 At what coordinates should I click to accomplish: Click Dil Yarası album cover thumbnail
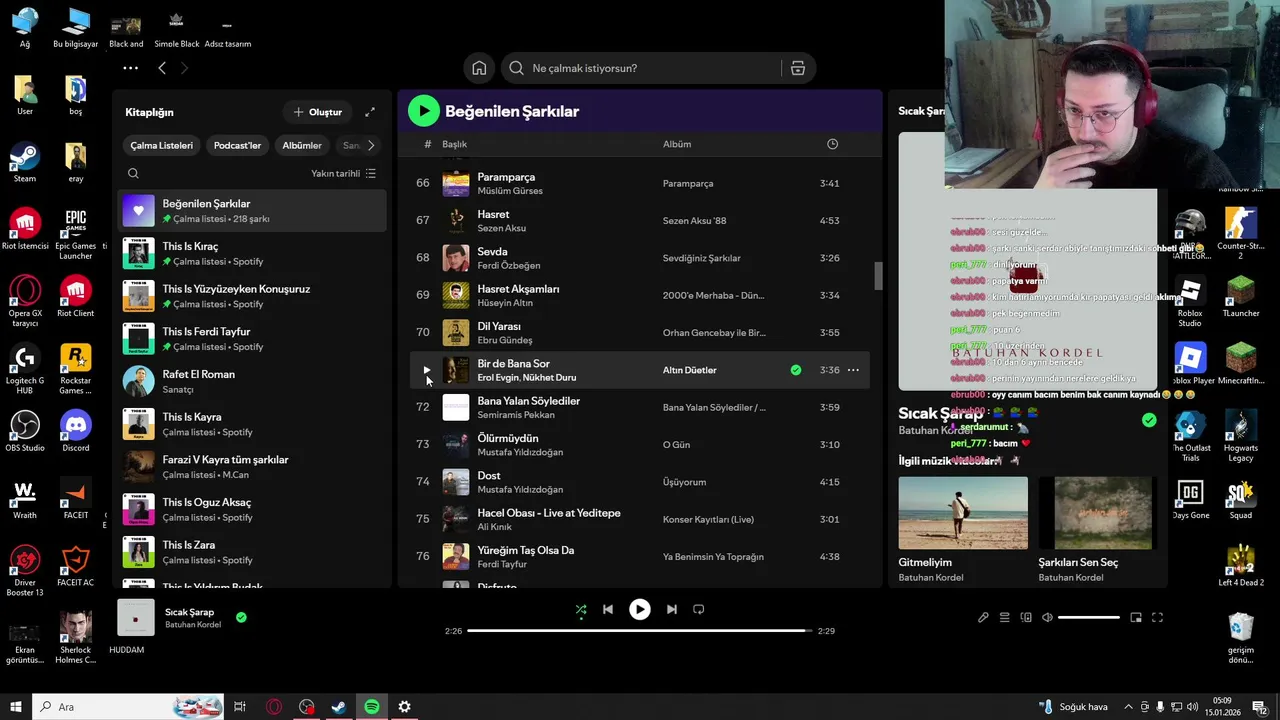pyautogui.click(x=456, y=333)
